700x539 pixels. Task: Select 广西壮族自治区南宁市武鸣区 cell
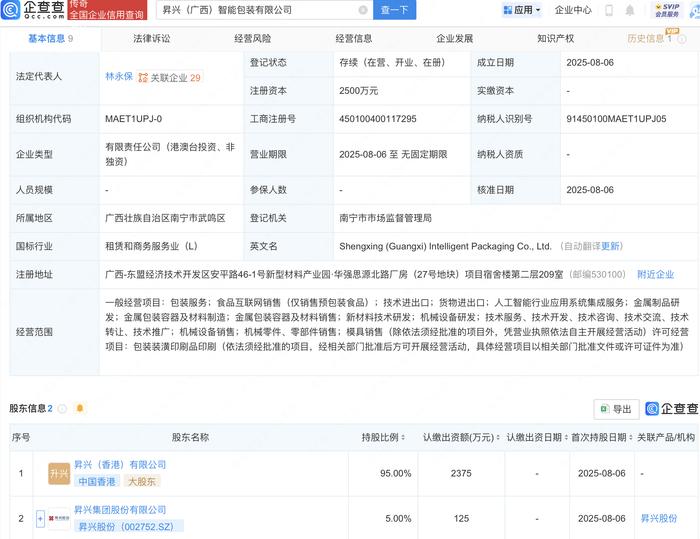pyautogui.click(x=165, y=218)
